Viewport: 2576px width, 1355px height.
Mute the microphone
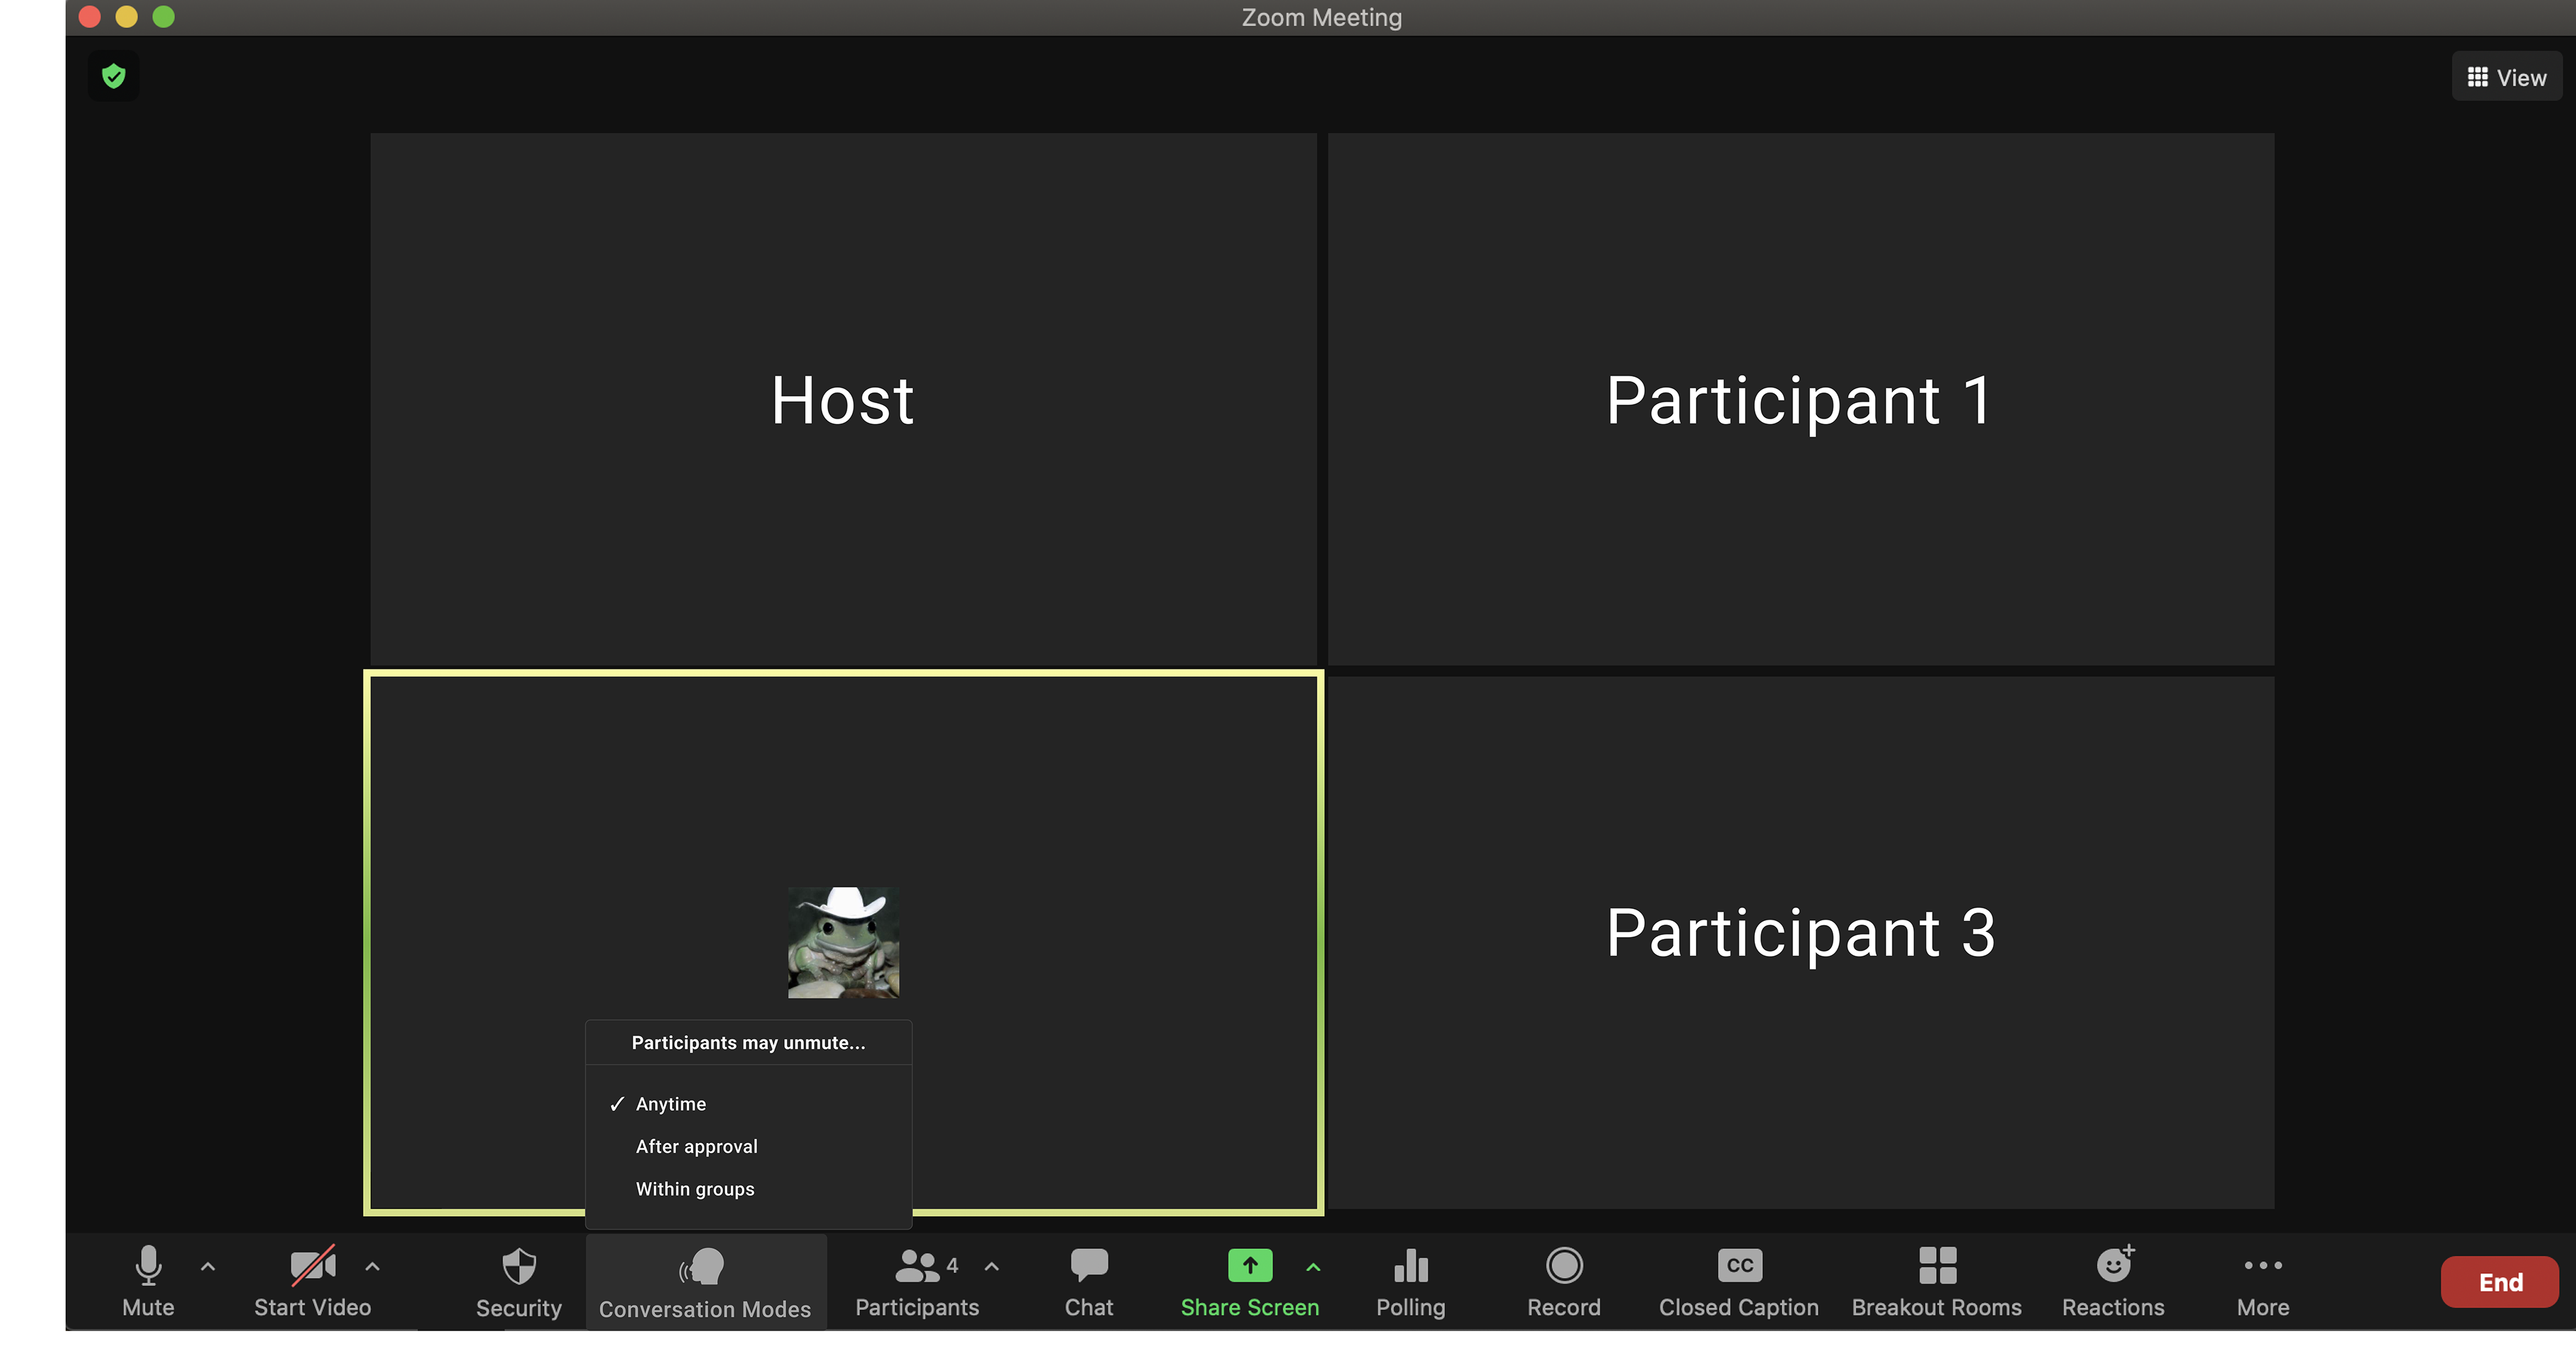(148, 1281)
